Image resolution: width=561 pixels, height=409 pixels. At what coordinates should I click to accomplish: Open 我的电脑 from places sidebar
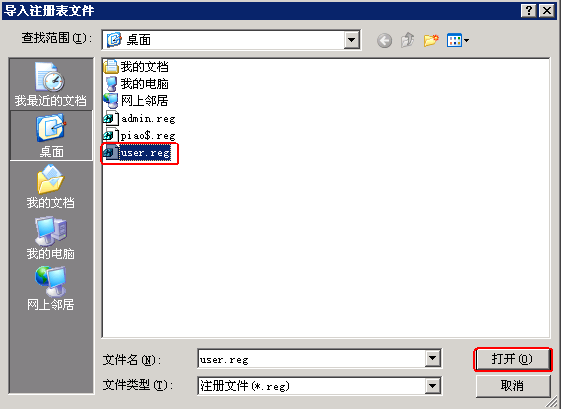[50, 238]
